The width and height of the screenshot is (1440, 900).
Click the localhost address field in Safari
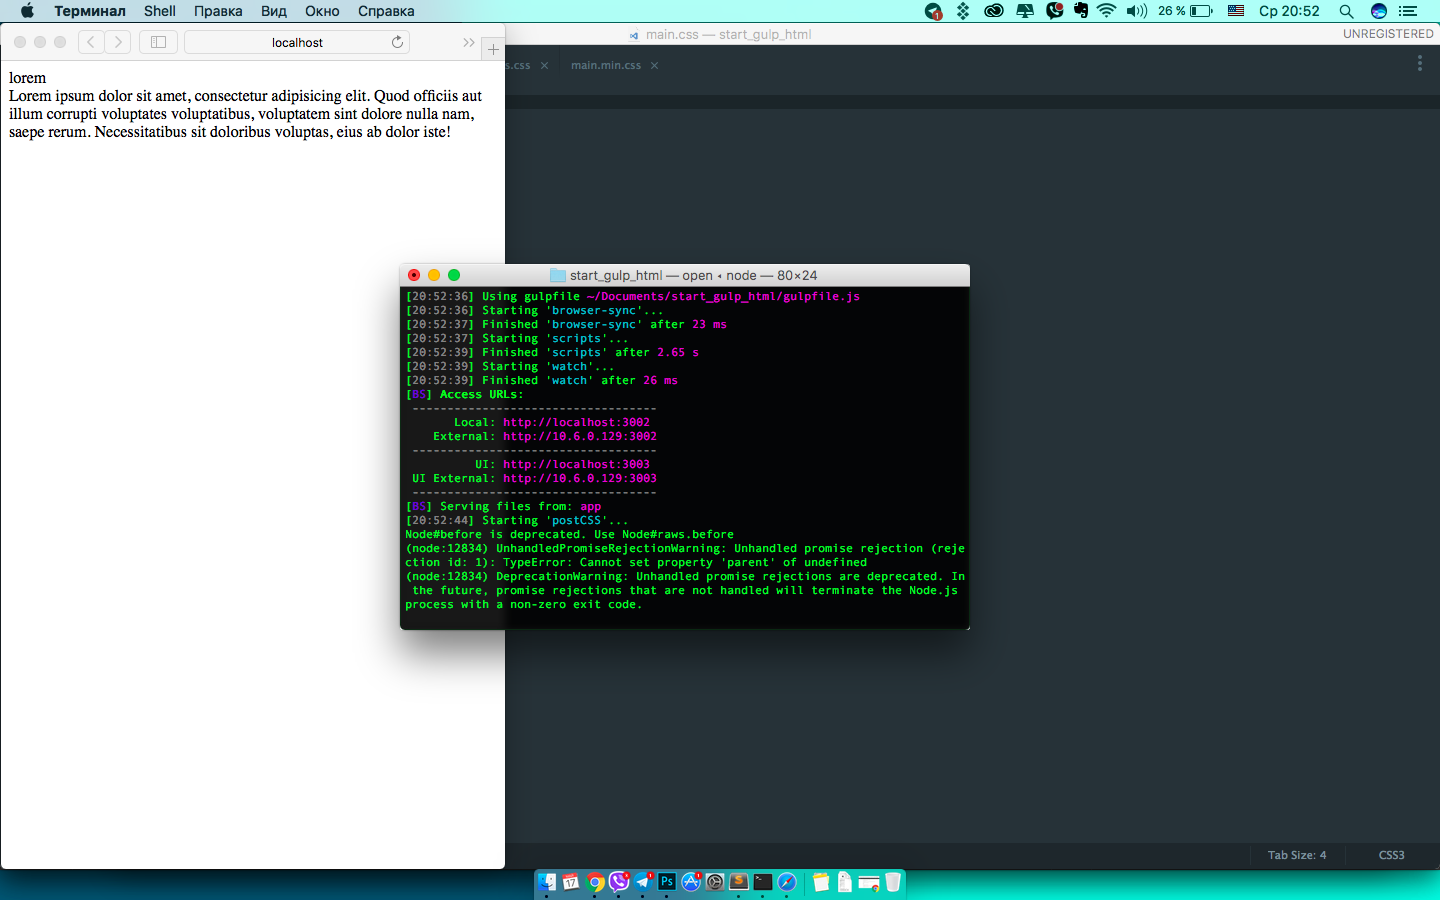click(x=297, y=42)
